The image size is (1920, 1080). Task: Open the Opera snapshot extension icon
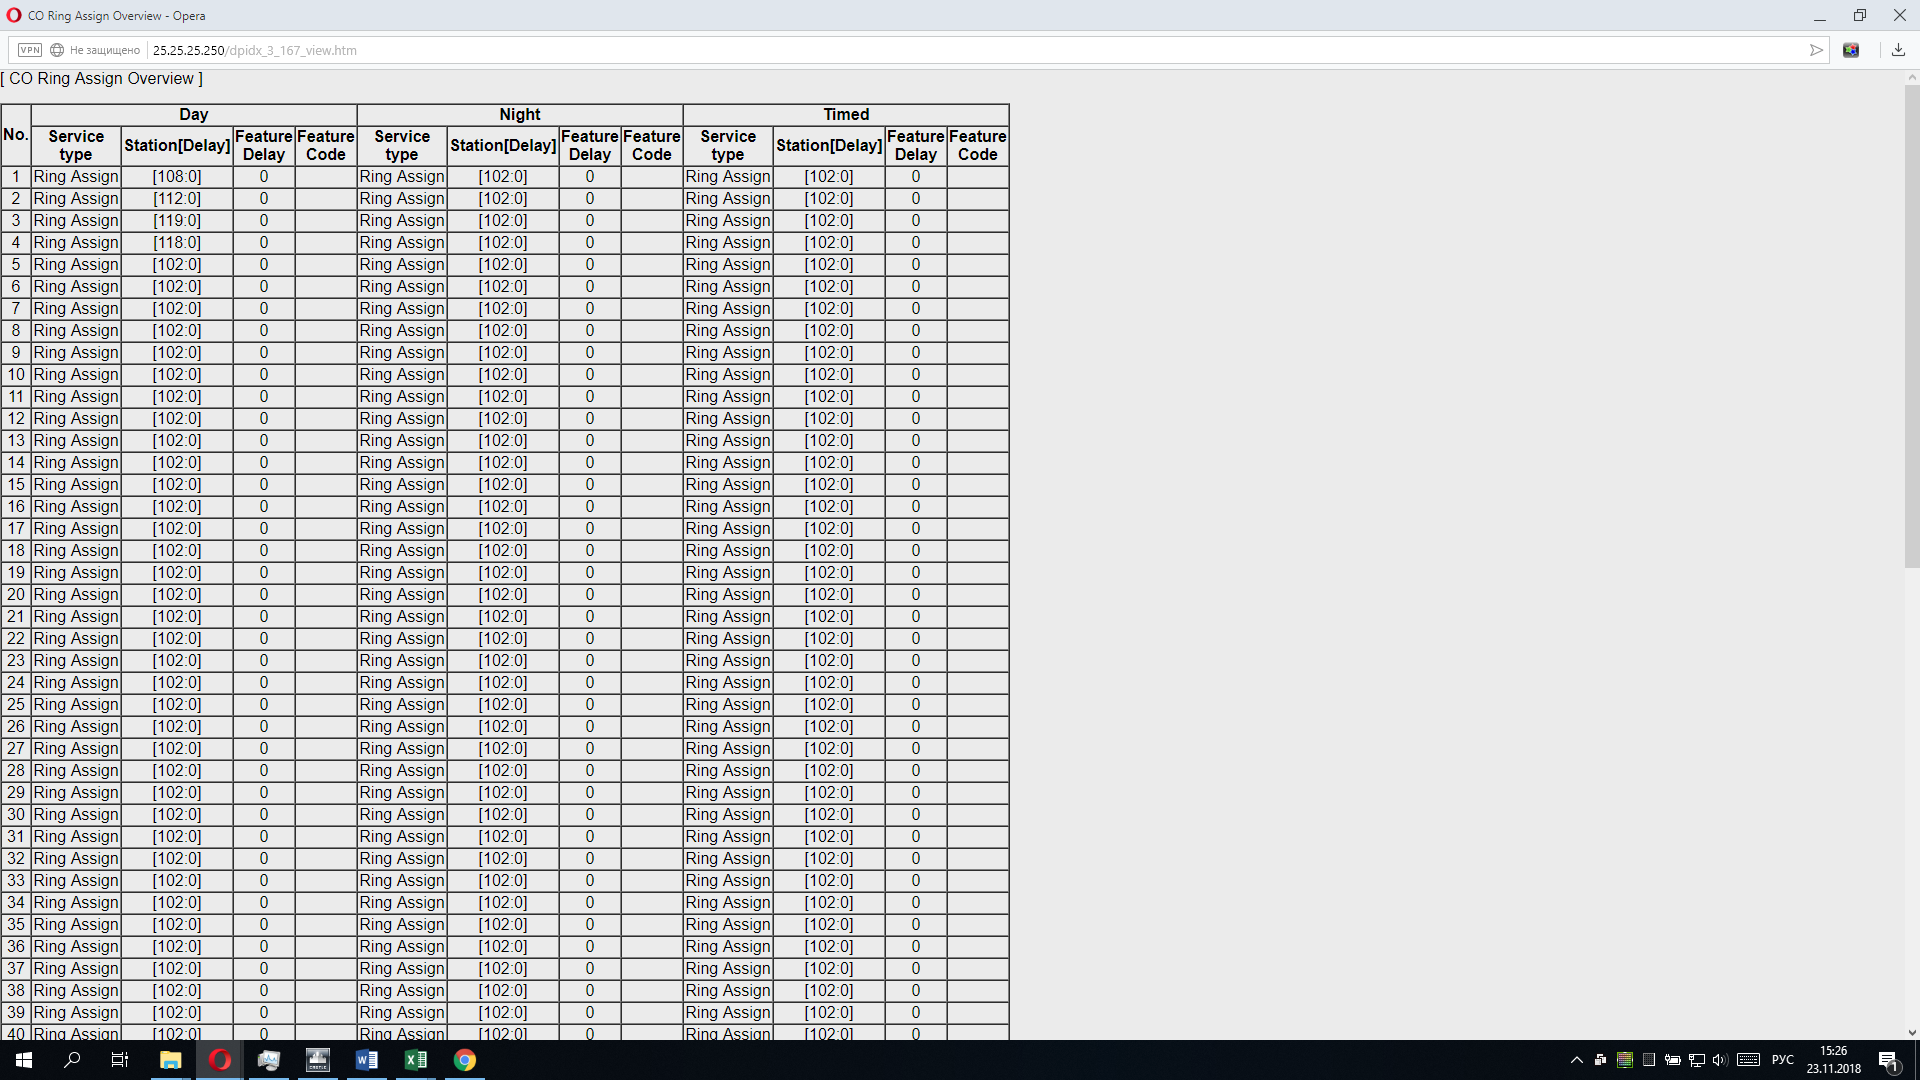[x=1851, y=50]
